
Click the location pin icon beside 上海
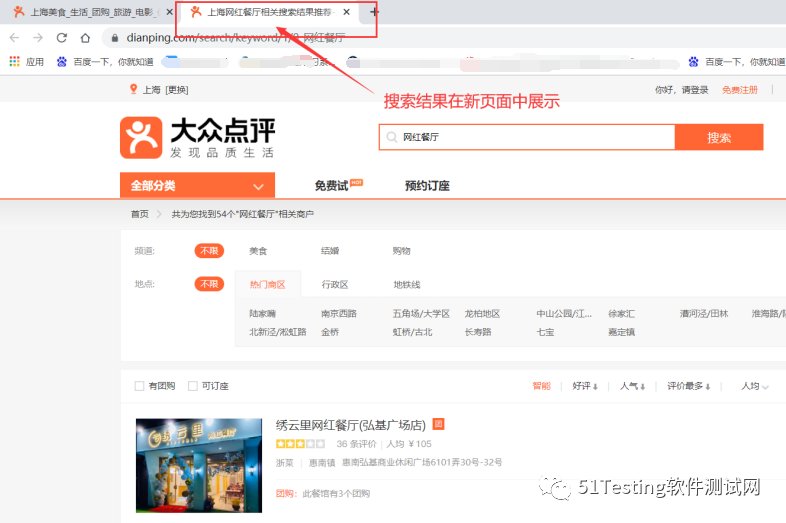(133, 89)
